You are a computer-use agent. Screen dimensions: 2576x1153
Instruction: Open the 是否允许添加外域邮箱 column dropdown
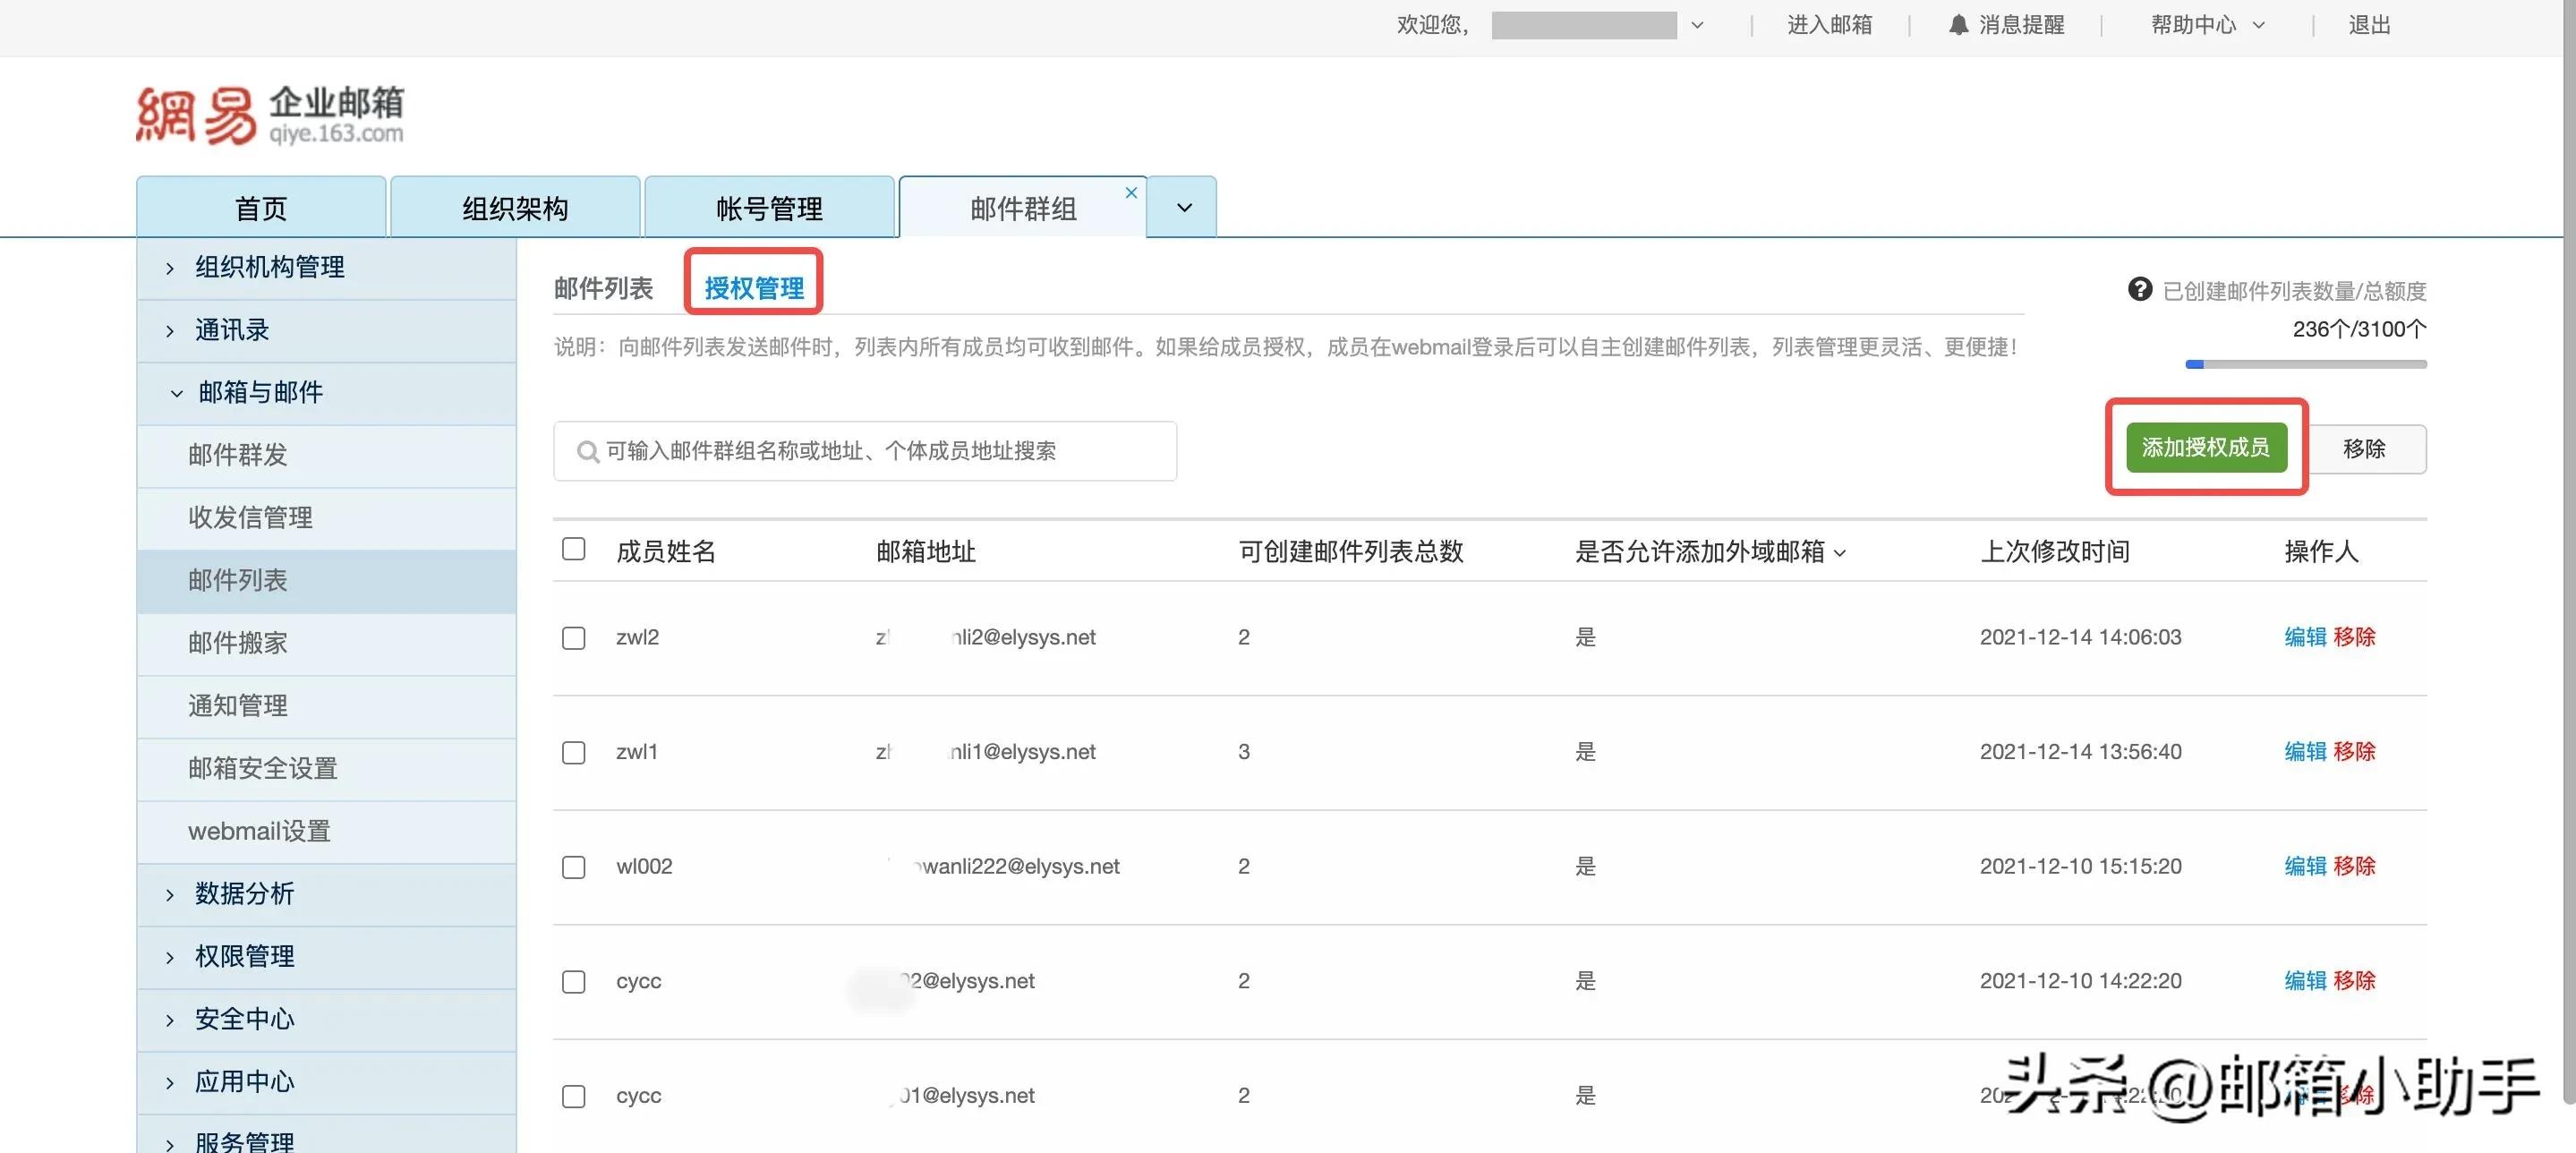[1842, 553]
